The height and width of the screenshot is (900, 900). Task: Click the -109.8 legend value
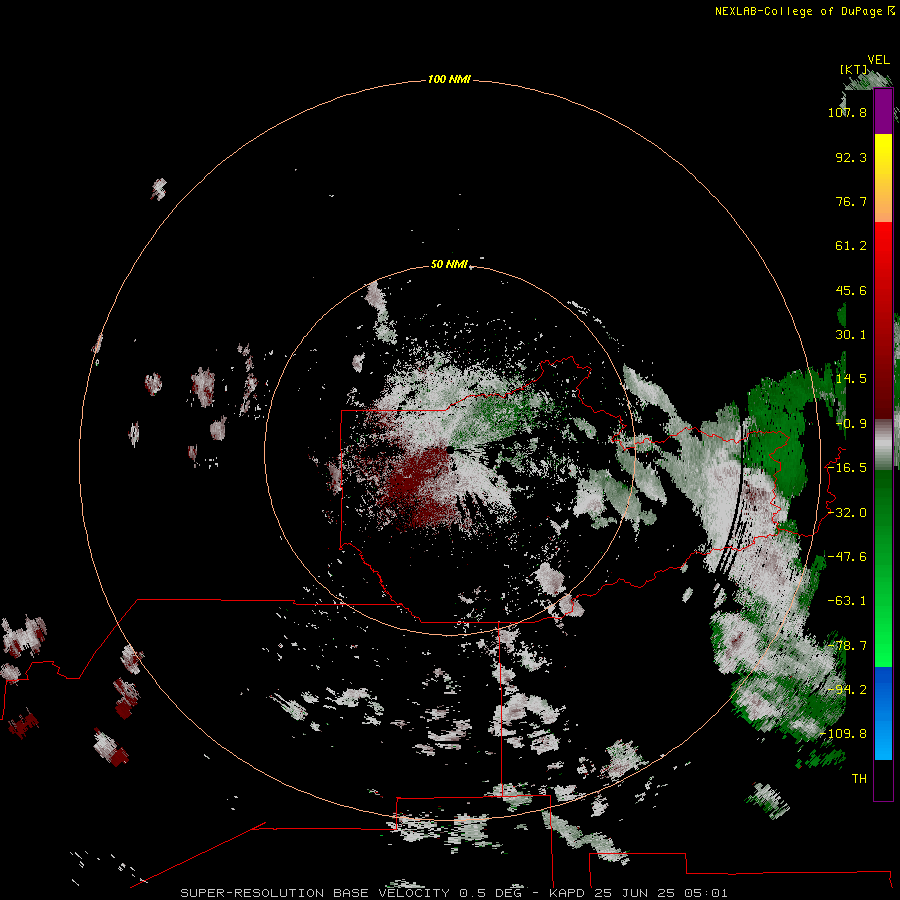844,734
